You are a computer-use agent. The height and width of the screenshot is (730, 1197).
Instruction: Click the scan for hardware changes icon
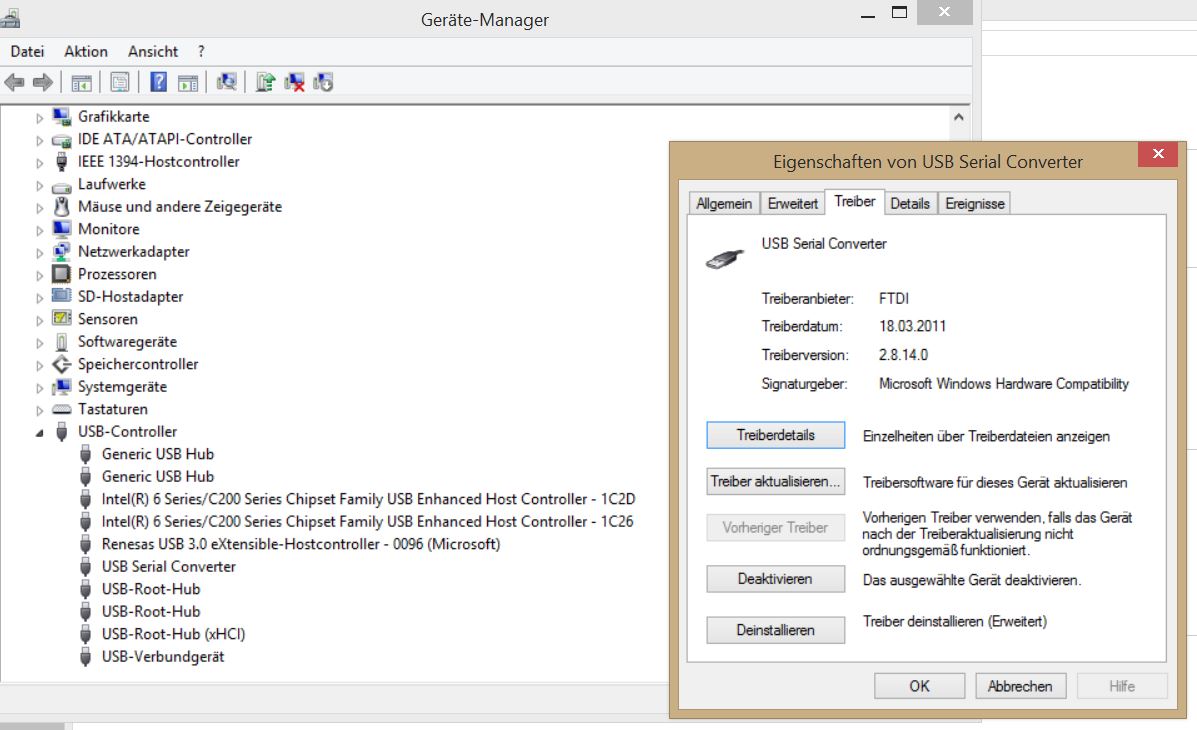(226, 82)
